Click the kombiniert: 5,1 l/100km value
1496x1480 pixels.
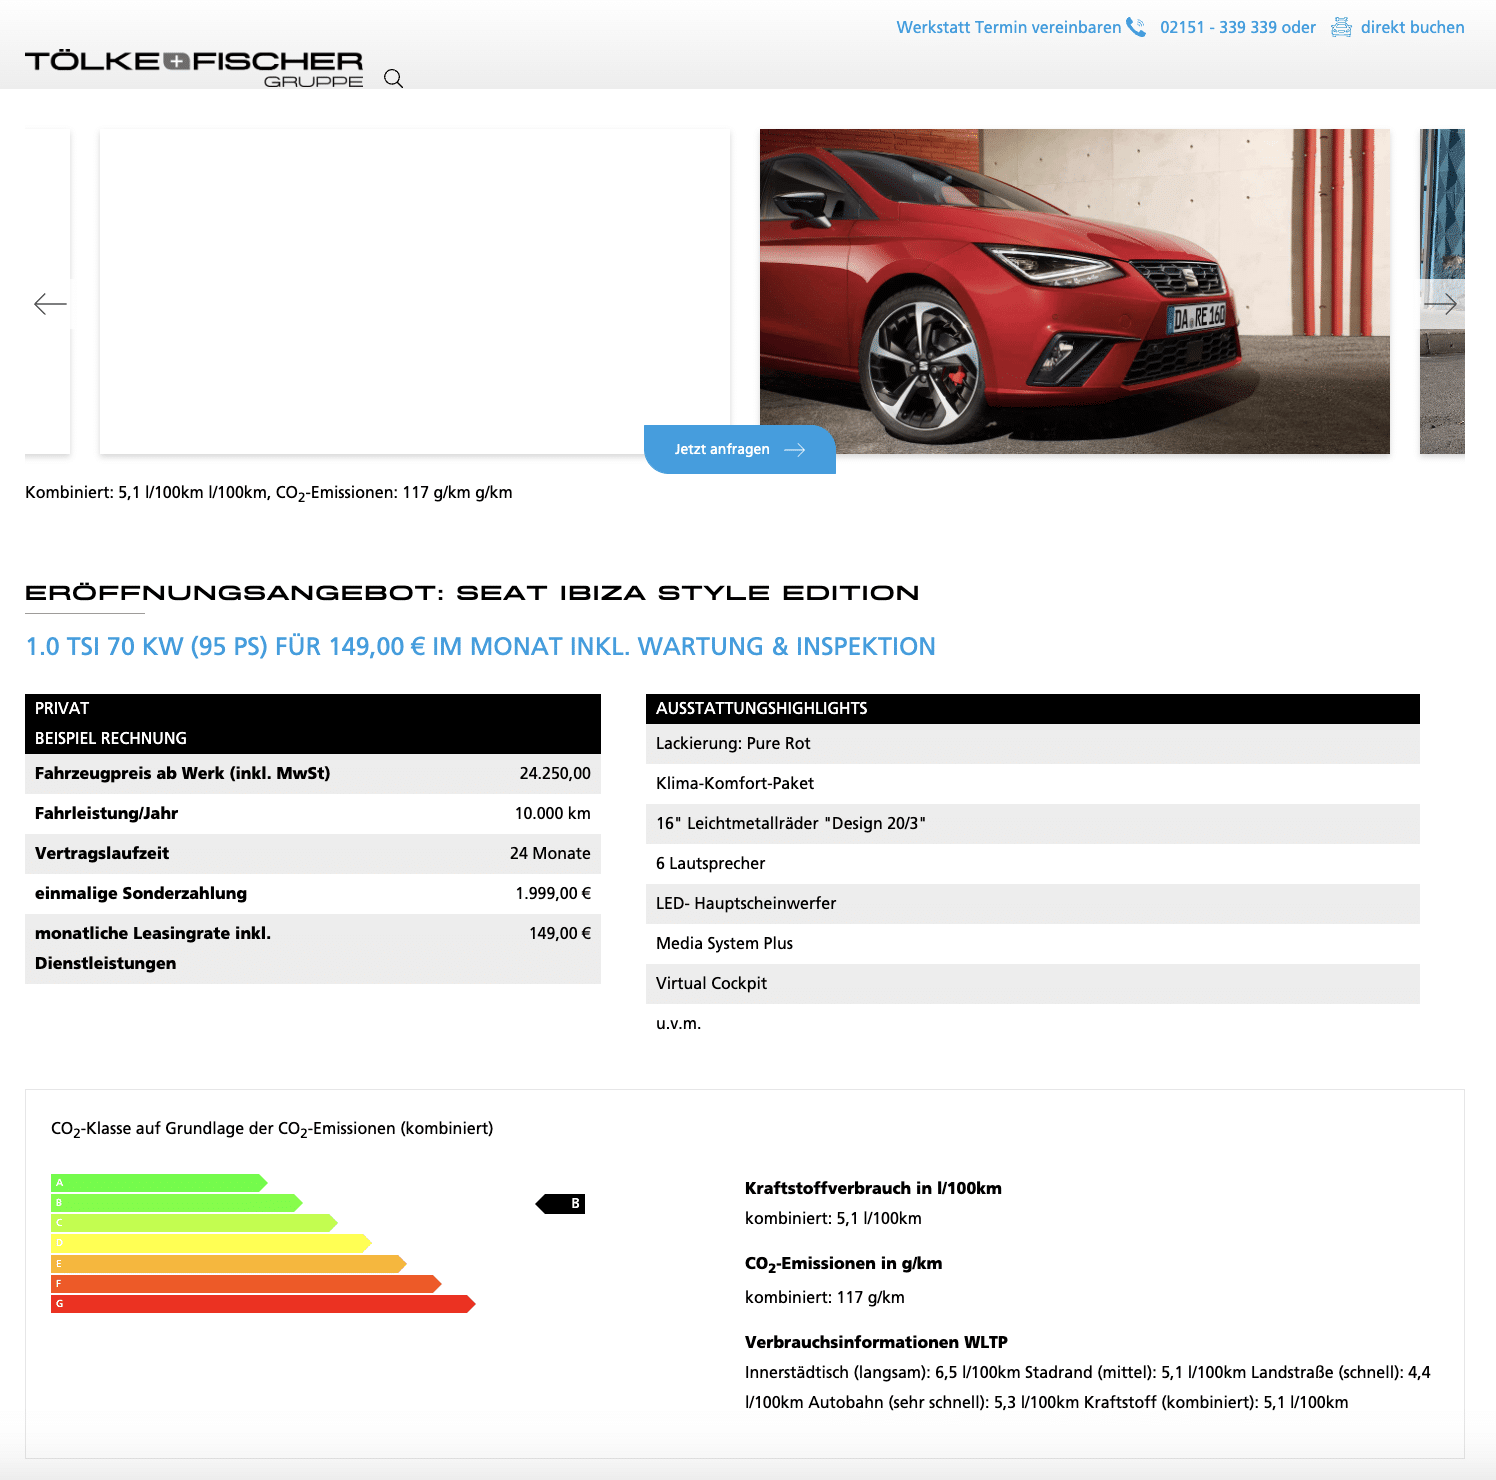click(x=833, y=1218)
